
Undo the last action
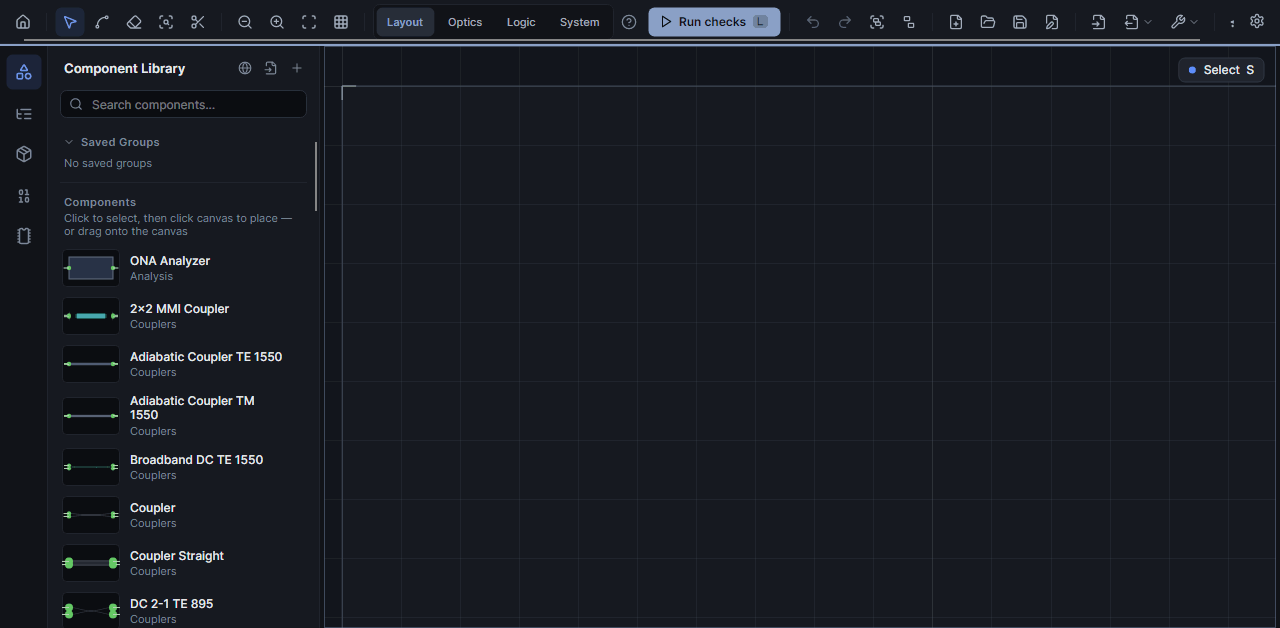pos(813,22)
